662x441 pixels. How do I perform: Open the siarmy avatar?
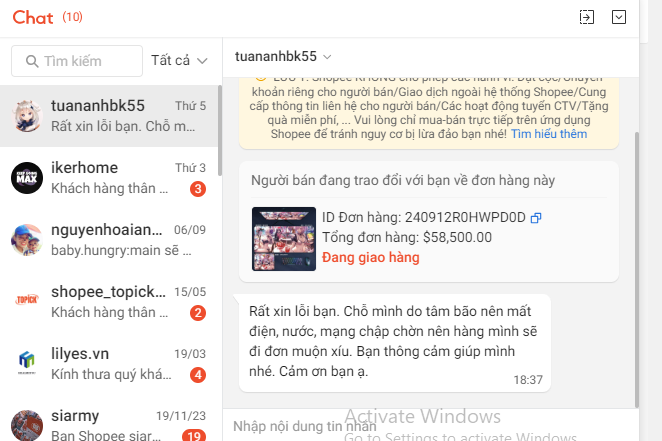[27, 425]
